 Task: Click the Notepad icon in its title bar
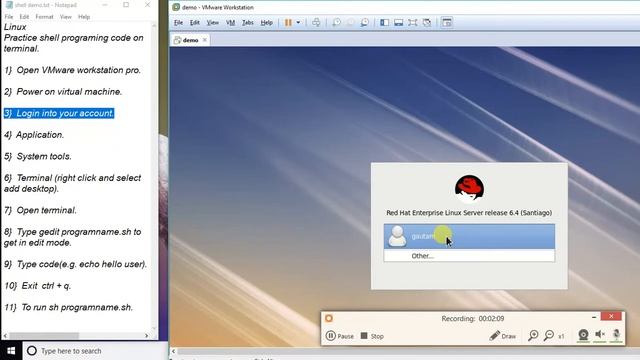pos(9,5)
